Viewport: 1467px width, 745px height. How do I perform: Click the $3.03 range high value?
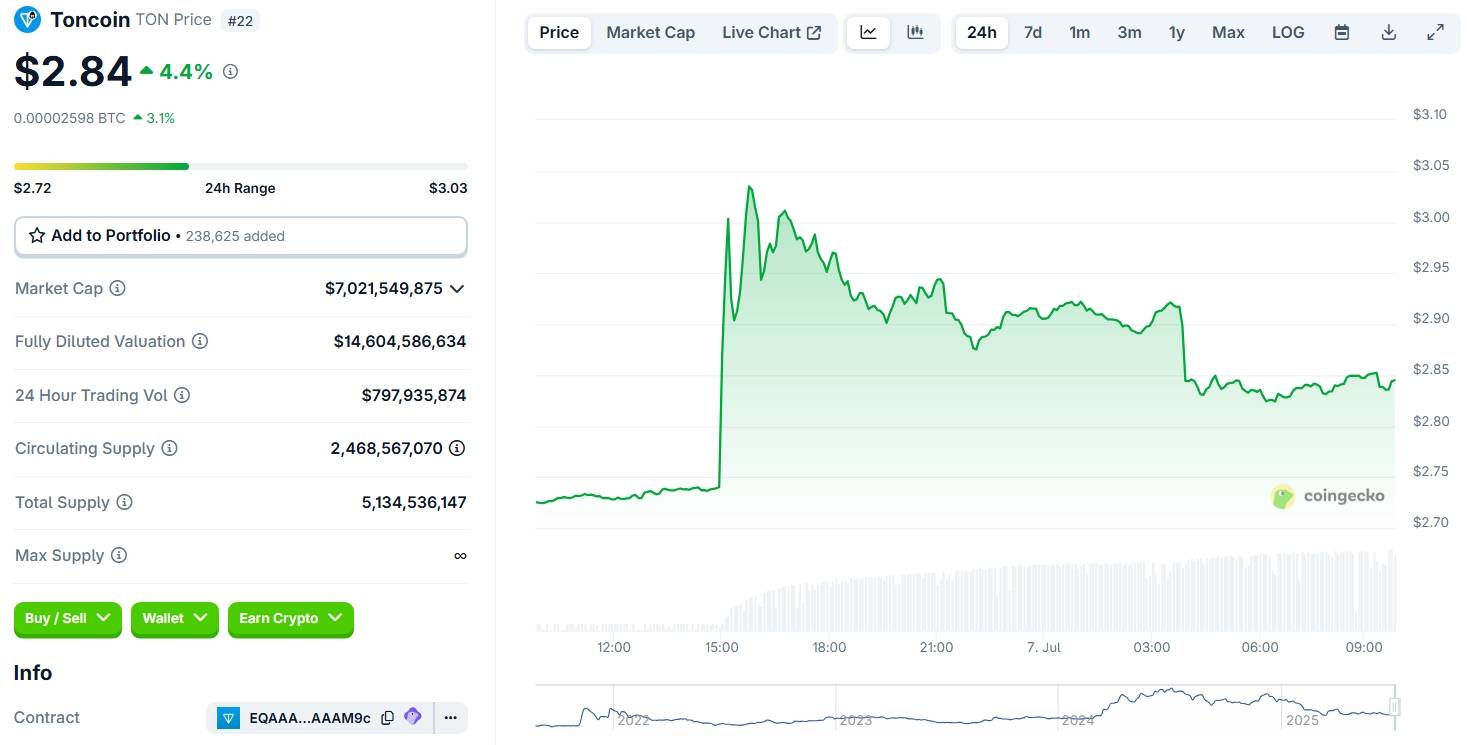pos(448,188)
